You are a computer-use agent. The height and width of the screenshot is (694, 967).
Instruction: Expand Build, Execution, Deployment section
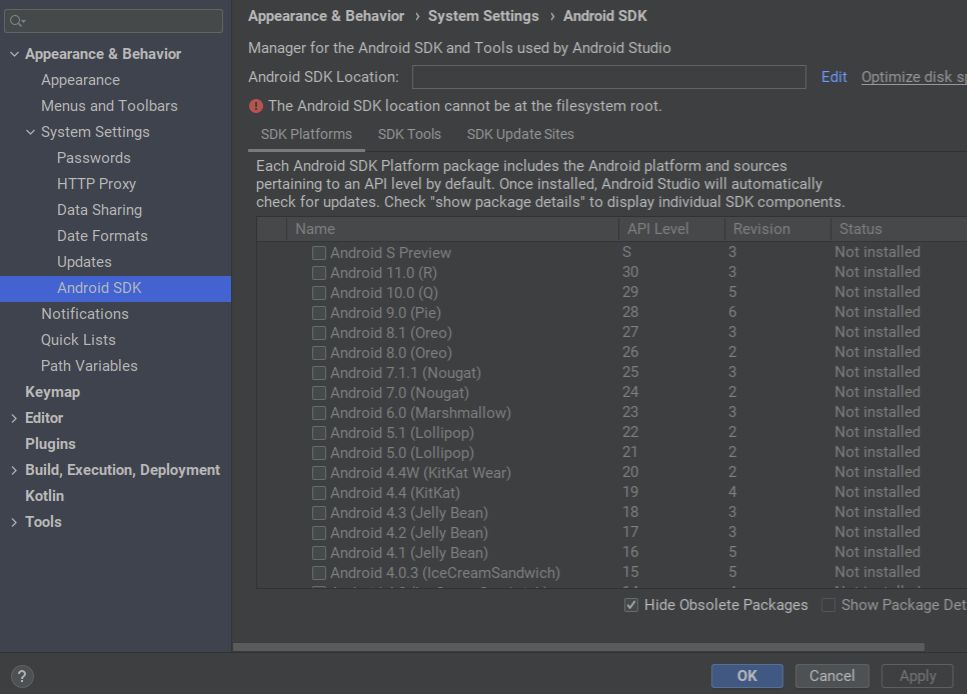coord(14,470)
